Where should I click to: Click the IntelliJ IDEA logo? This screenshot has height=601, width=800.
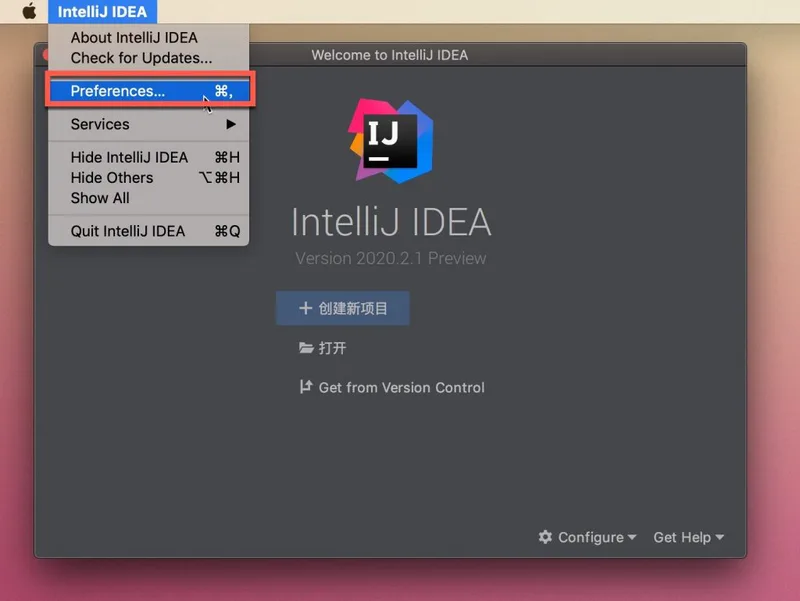click(391, 141)
